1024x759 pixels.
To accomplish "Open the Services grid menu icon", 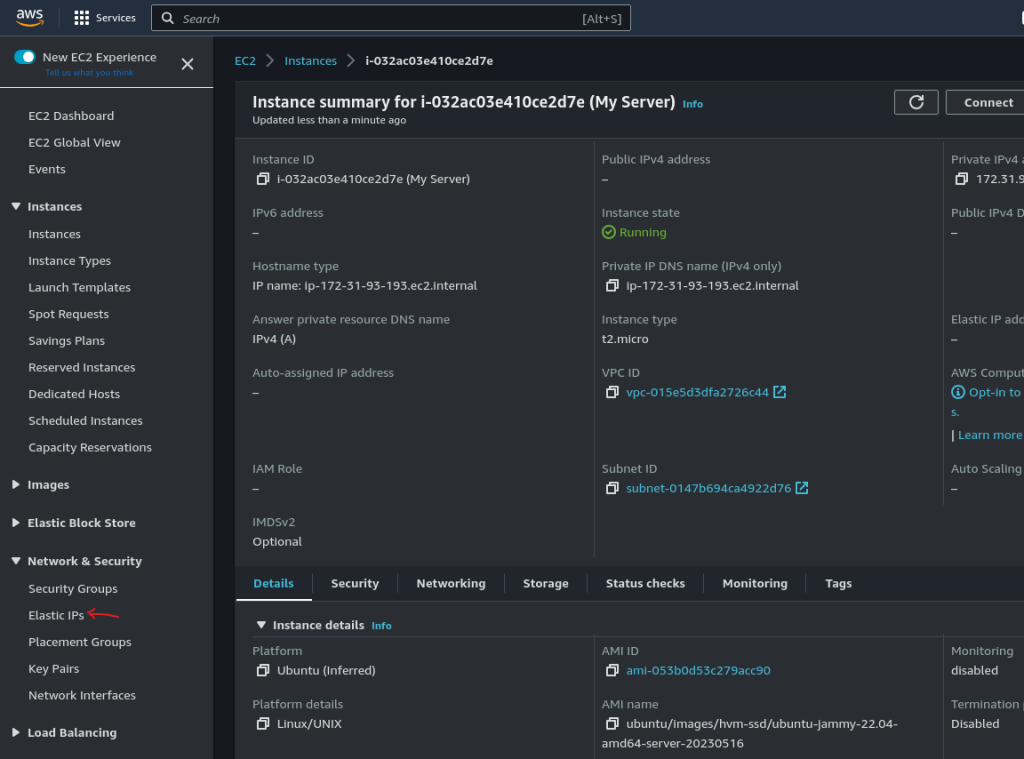I will [x=82, y=18].
